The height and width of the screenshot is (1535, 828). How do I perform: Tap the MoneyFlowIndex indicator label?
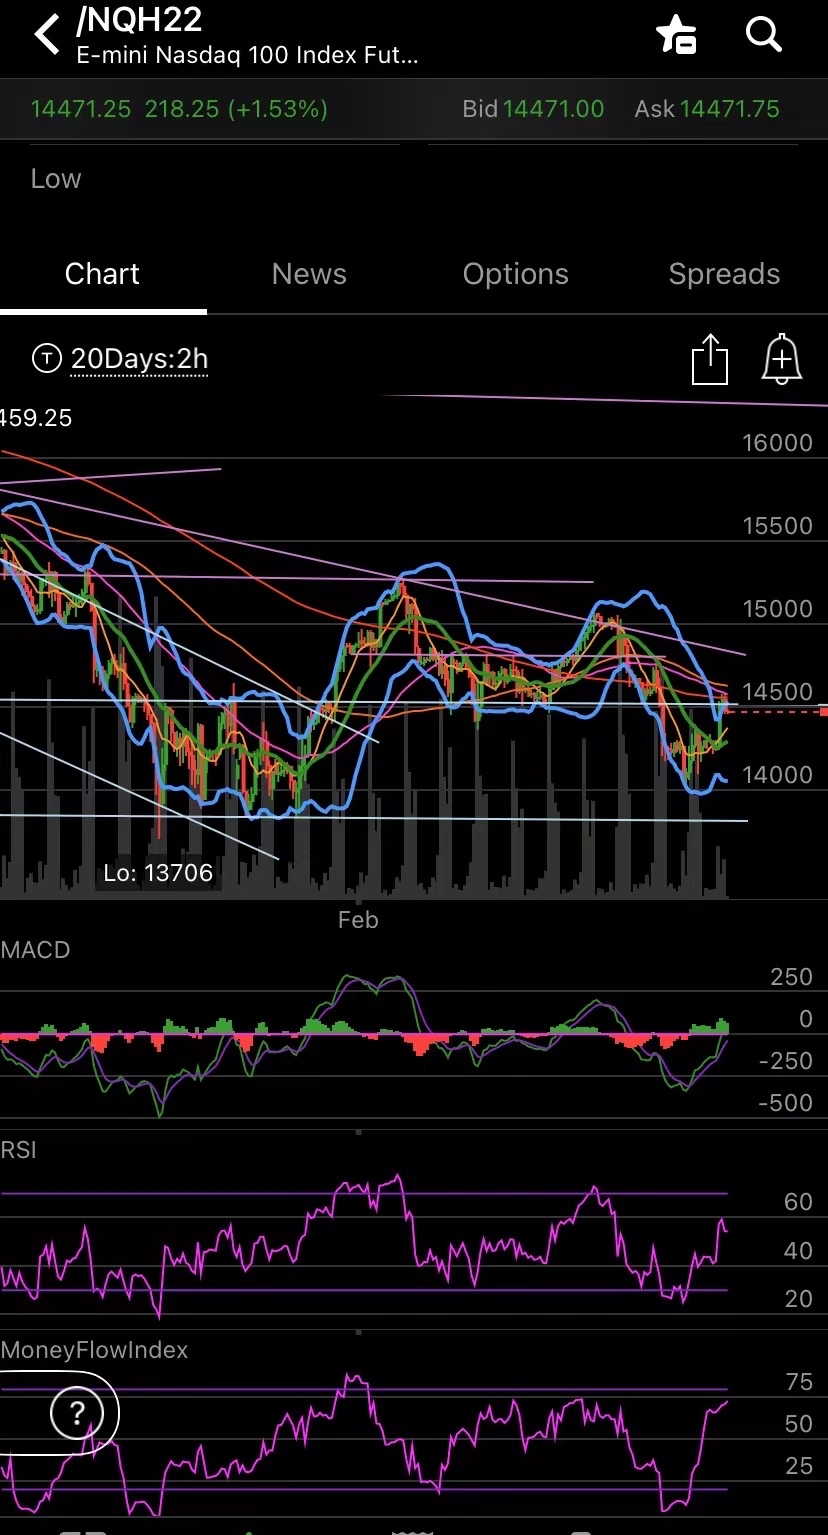94,1350
